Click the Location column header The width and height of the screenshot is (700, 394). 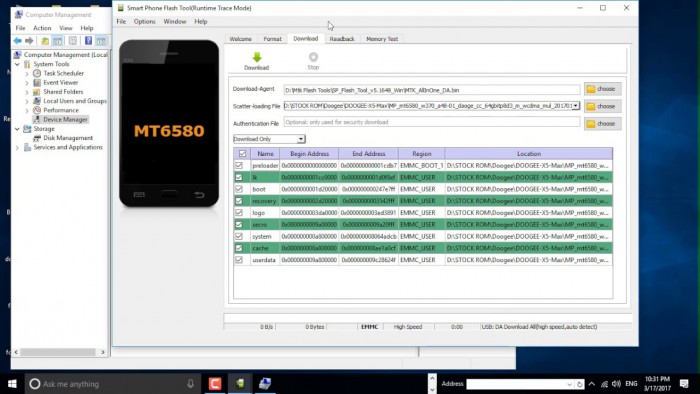coord(529,154)
